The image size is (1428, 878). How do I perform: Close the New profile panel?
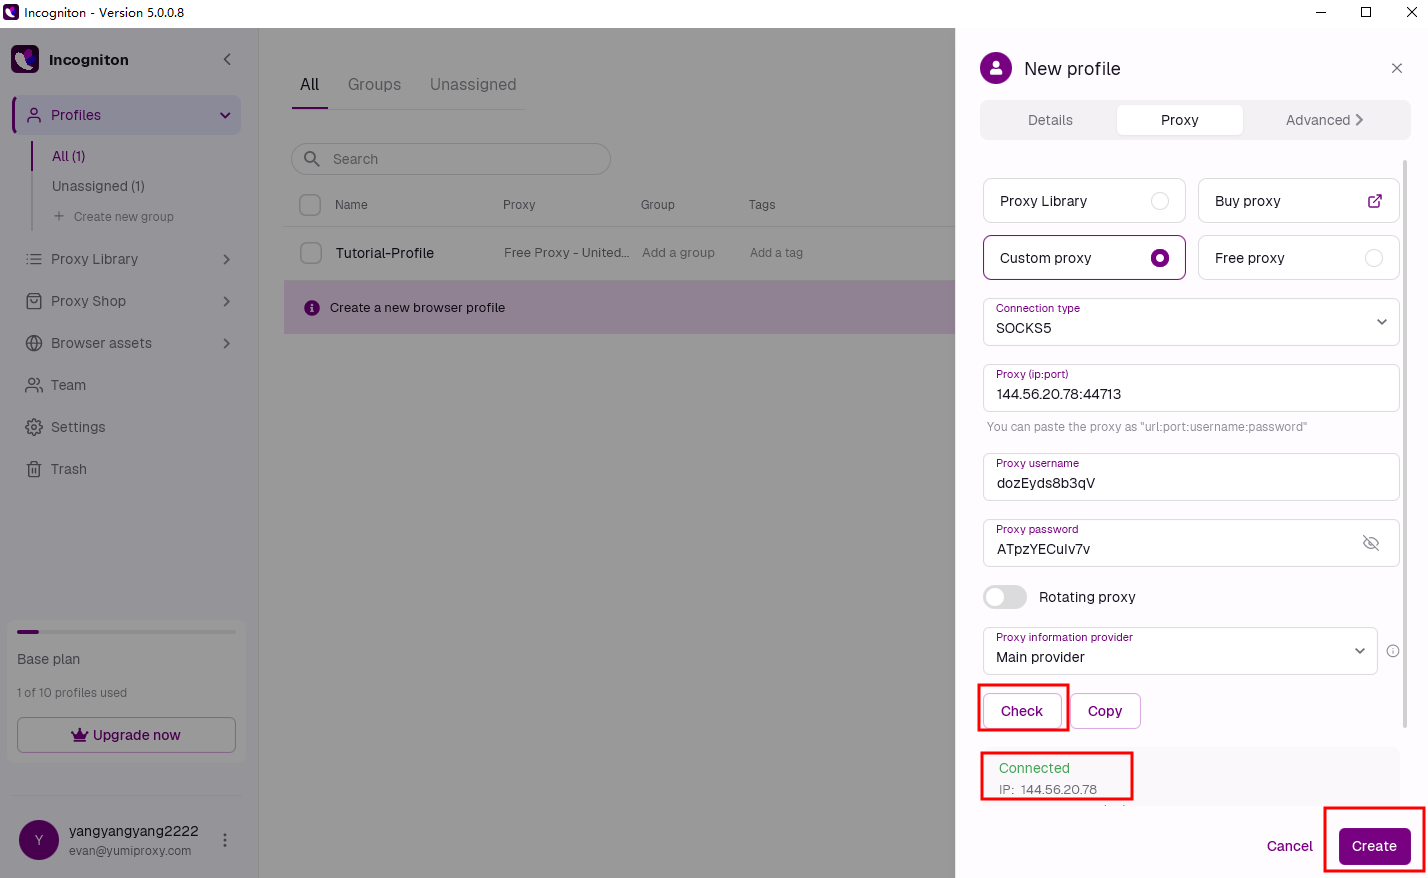[x=1397, y=68]
